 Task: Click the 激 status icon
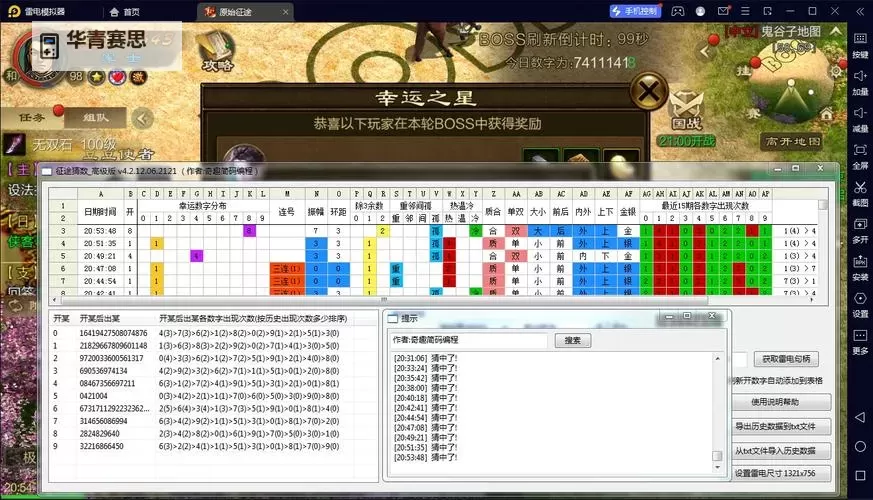point(138,77)
